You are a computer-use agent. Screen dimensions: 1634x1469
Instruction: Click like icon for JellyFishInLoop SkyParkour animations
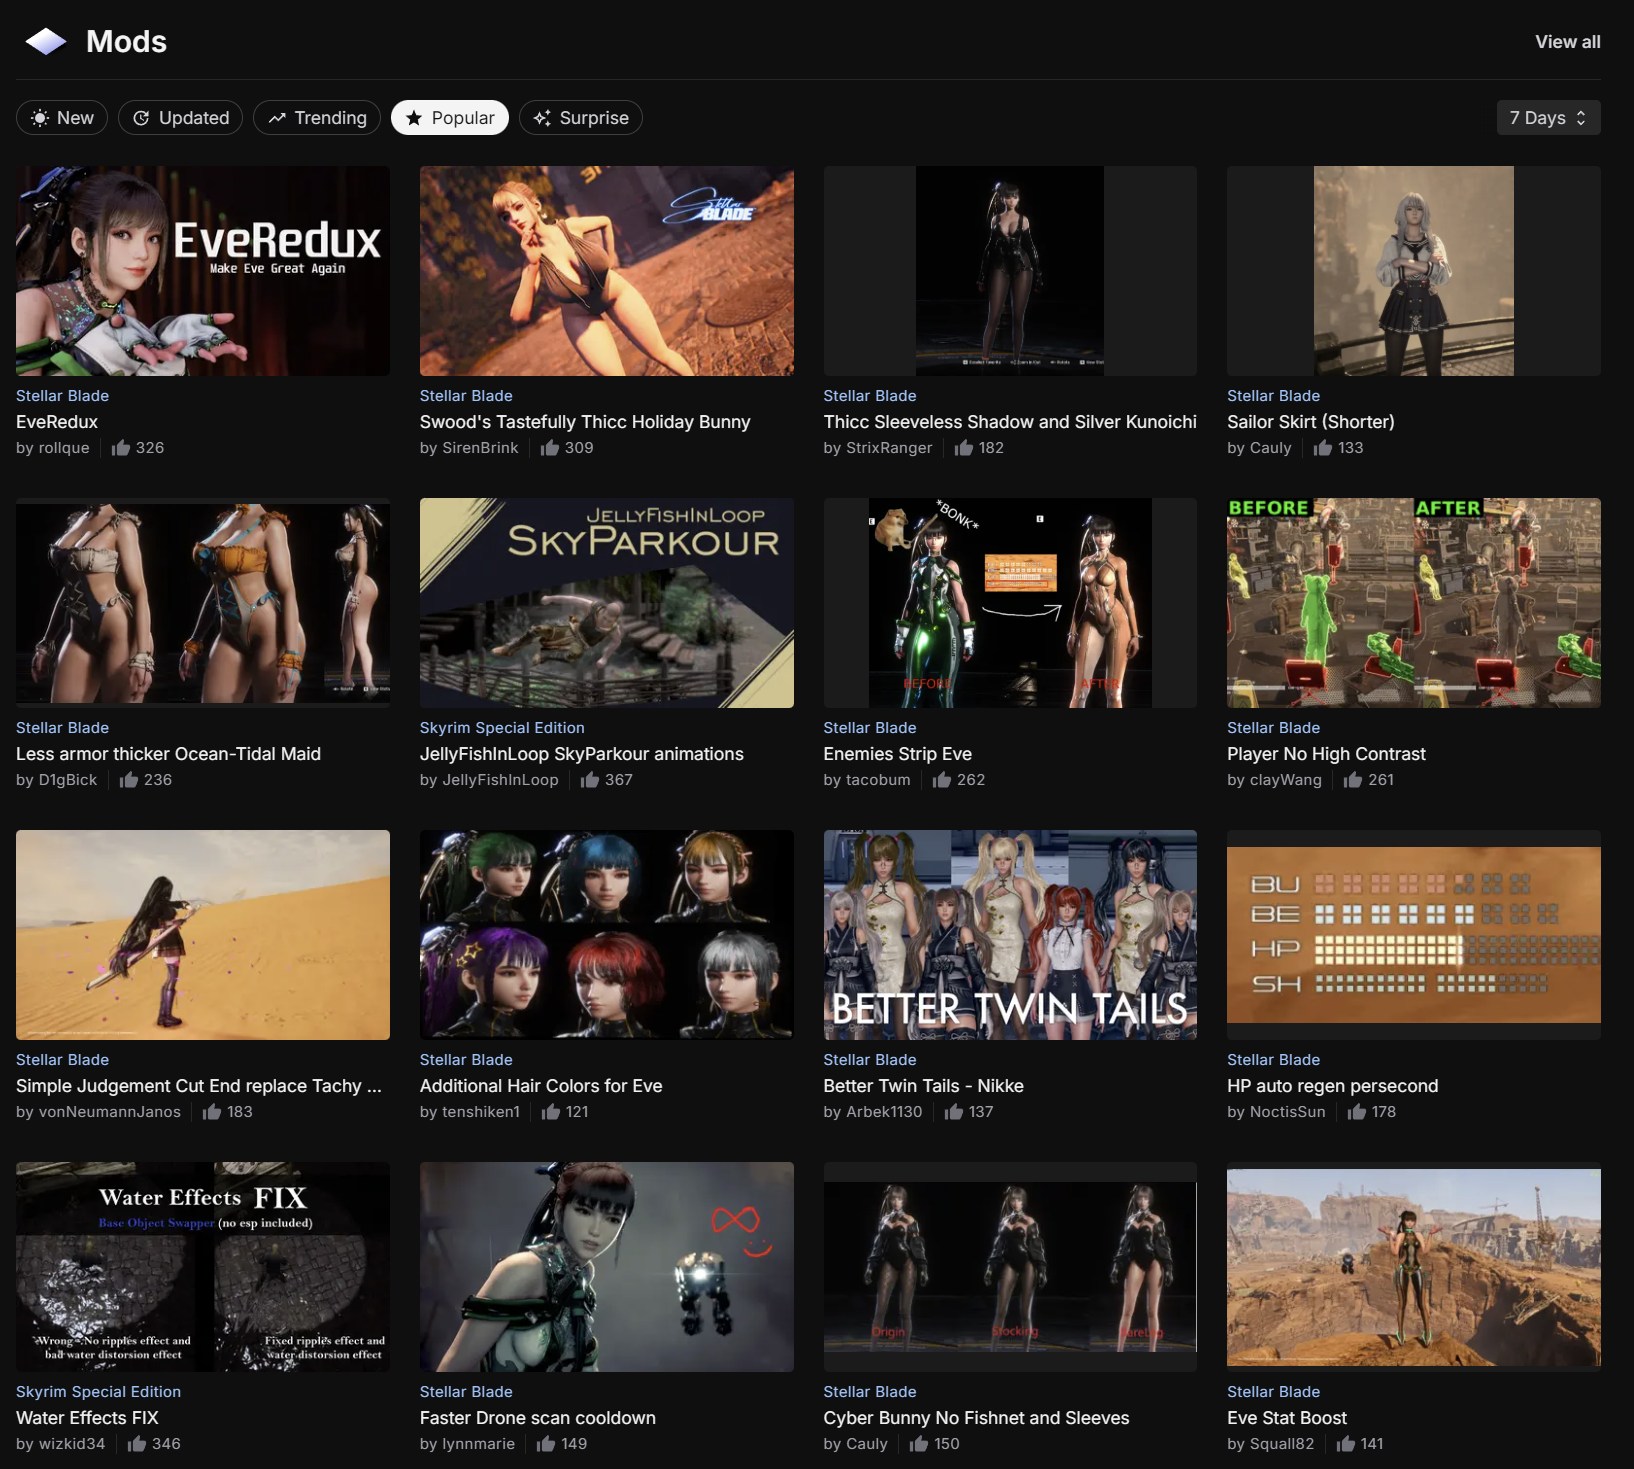click(590, 780)
